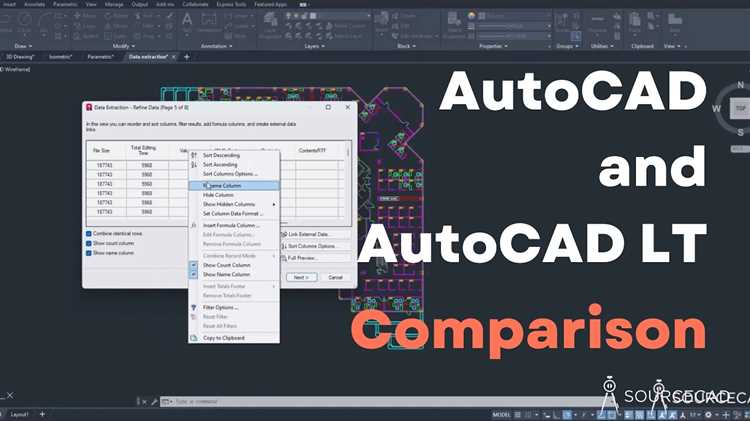Open the Output ribbon tab
The width and height of the screenshot is (750, 421).
pyautogui.click(x=139, y=4)
